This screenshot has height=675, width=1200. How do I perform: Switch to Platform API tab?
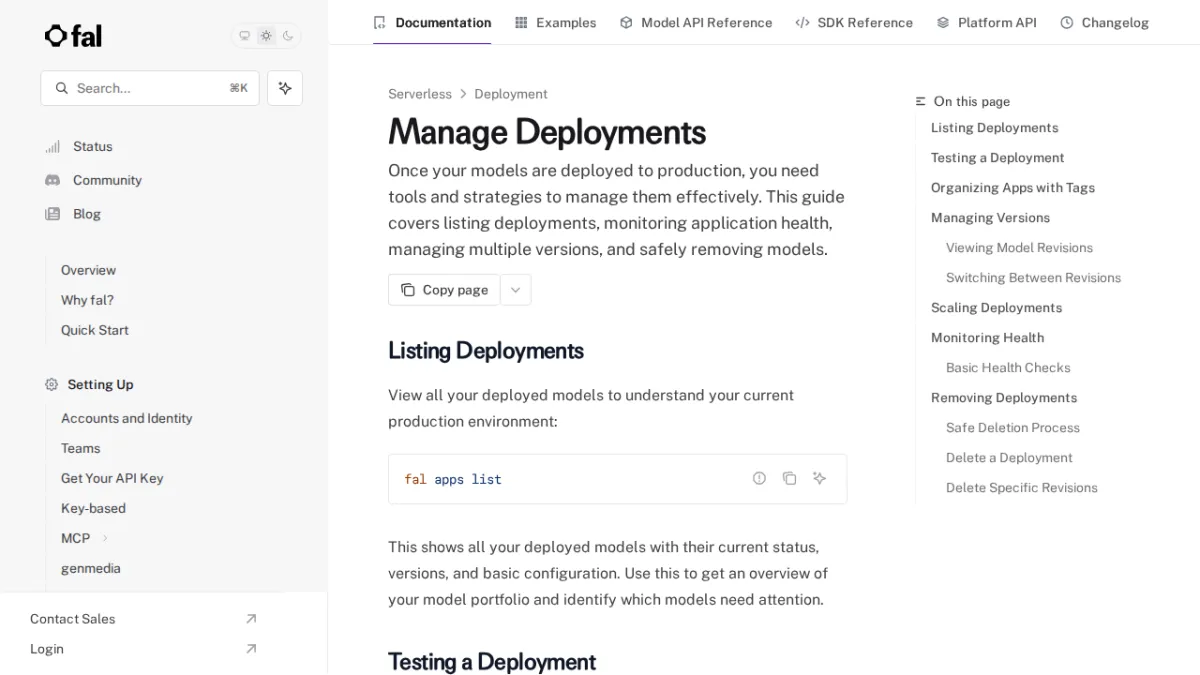[x=986, y=22]
